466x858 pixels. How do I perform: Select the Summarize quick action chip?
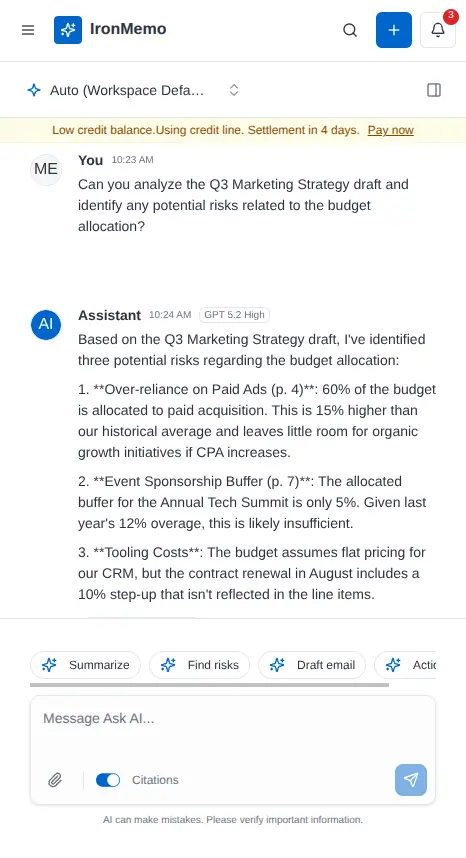tap(85, 665)
